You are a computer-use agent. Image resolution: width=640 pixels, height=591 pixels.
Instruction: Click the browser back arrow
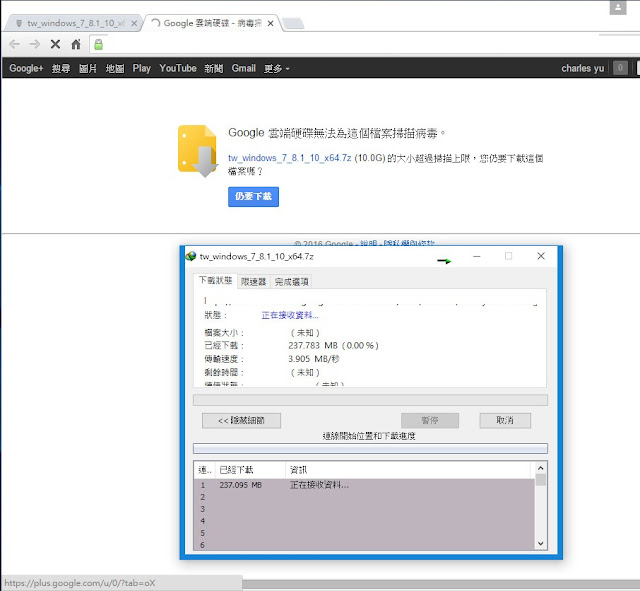14,44
